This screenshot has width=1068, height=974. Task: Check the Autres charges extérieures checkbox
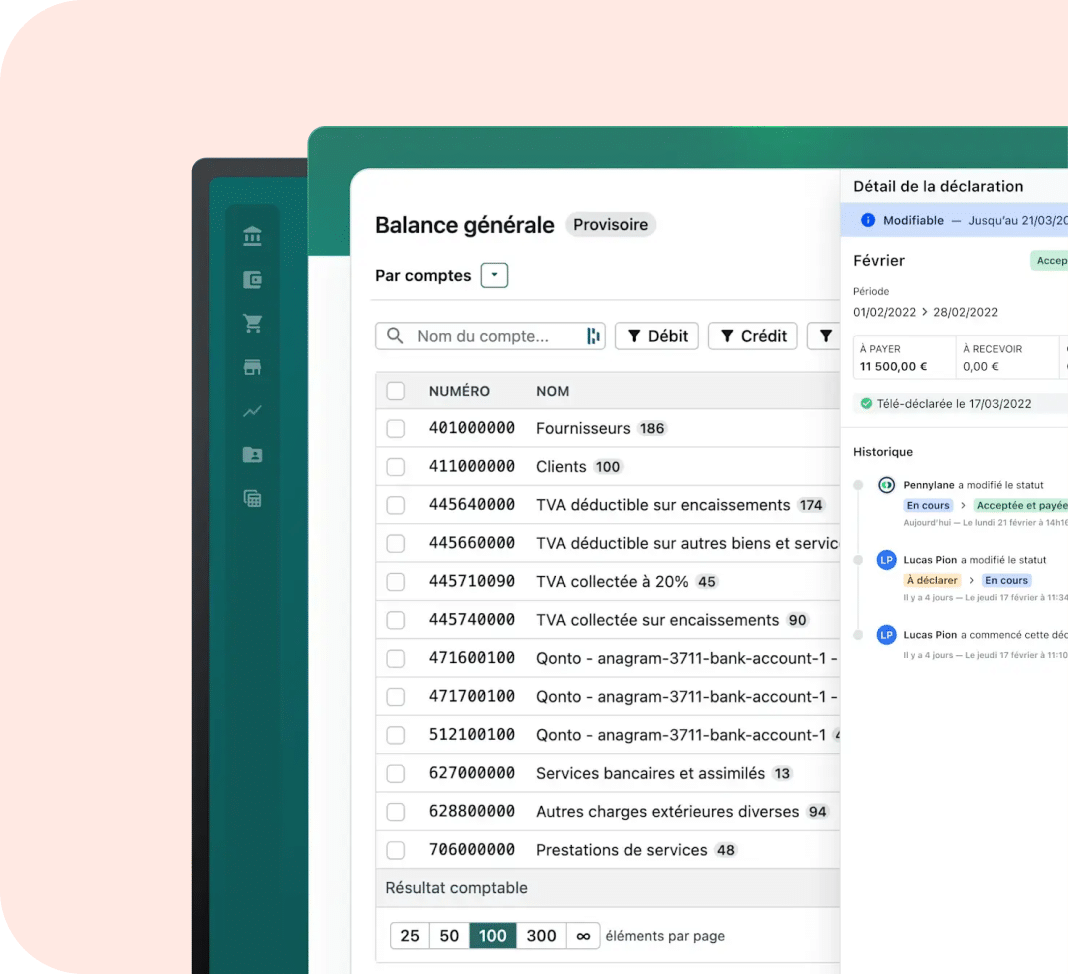[396, 811]
